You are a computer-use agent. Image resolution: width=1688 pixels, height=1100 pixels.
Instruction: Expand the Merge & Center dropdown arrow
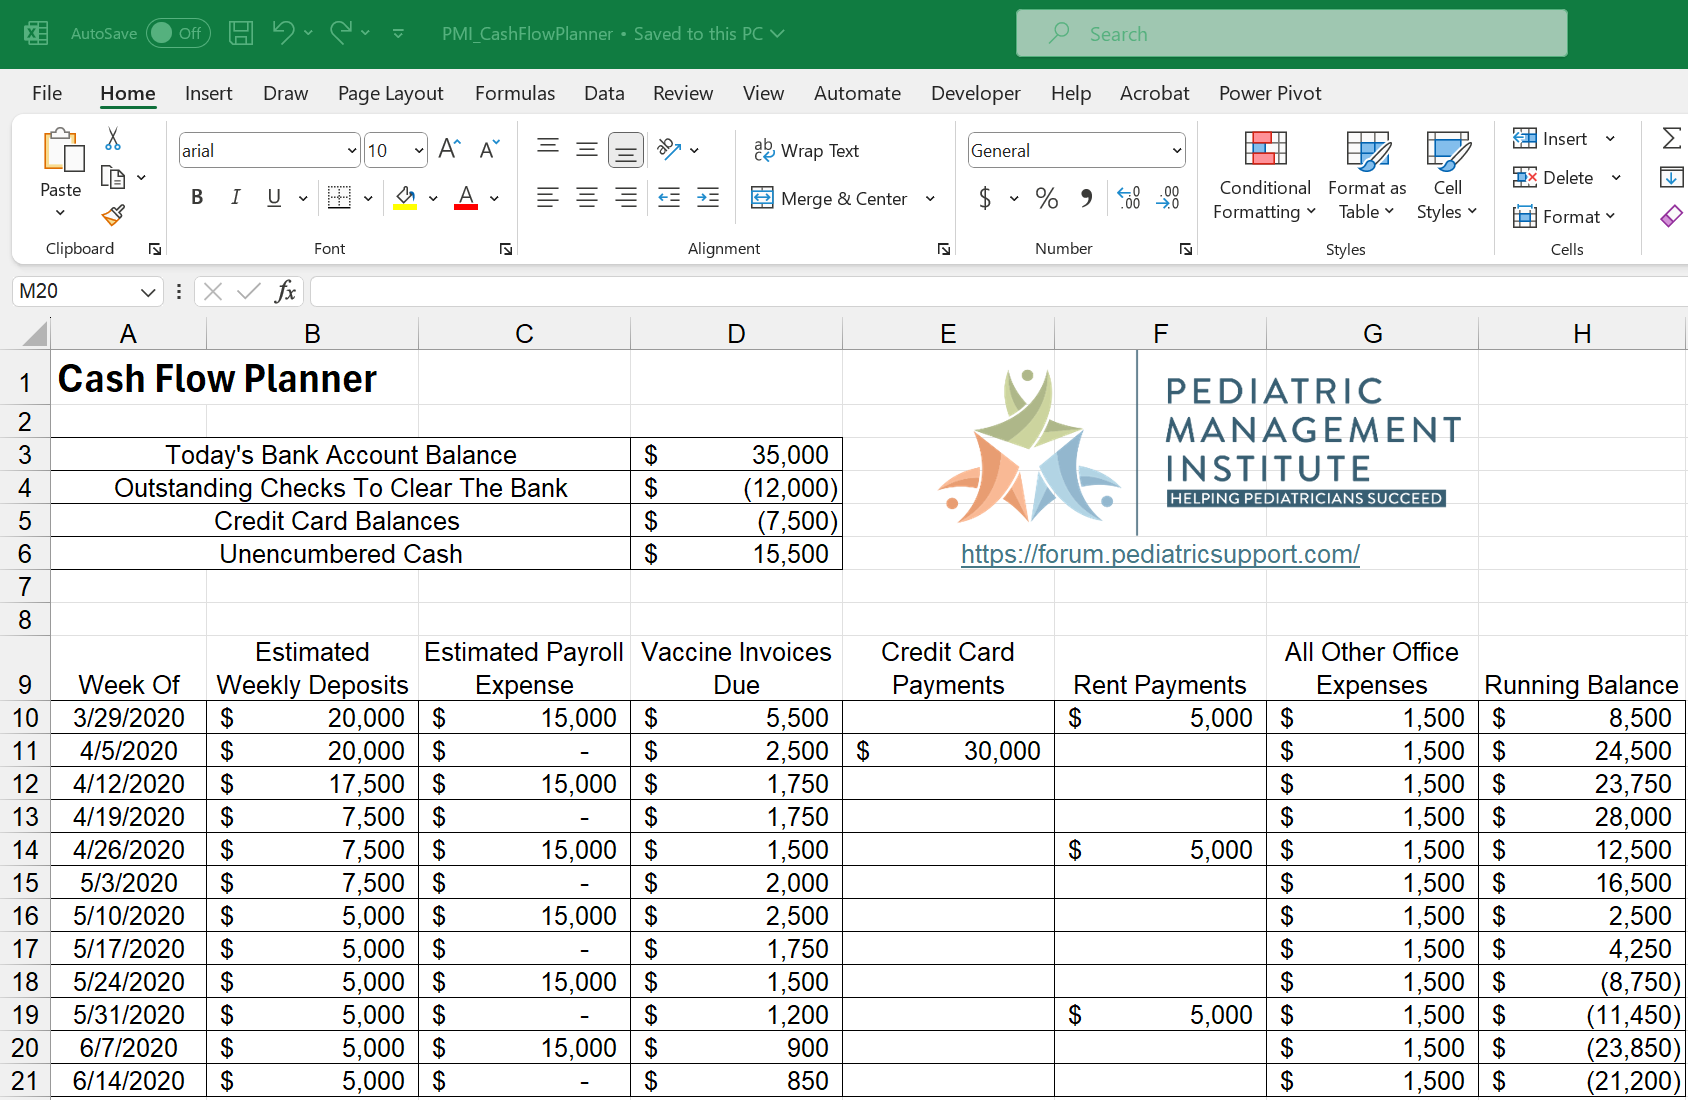pos(930,198)
